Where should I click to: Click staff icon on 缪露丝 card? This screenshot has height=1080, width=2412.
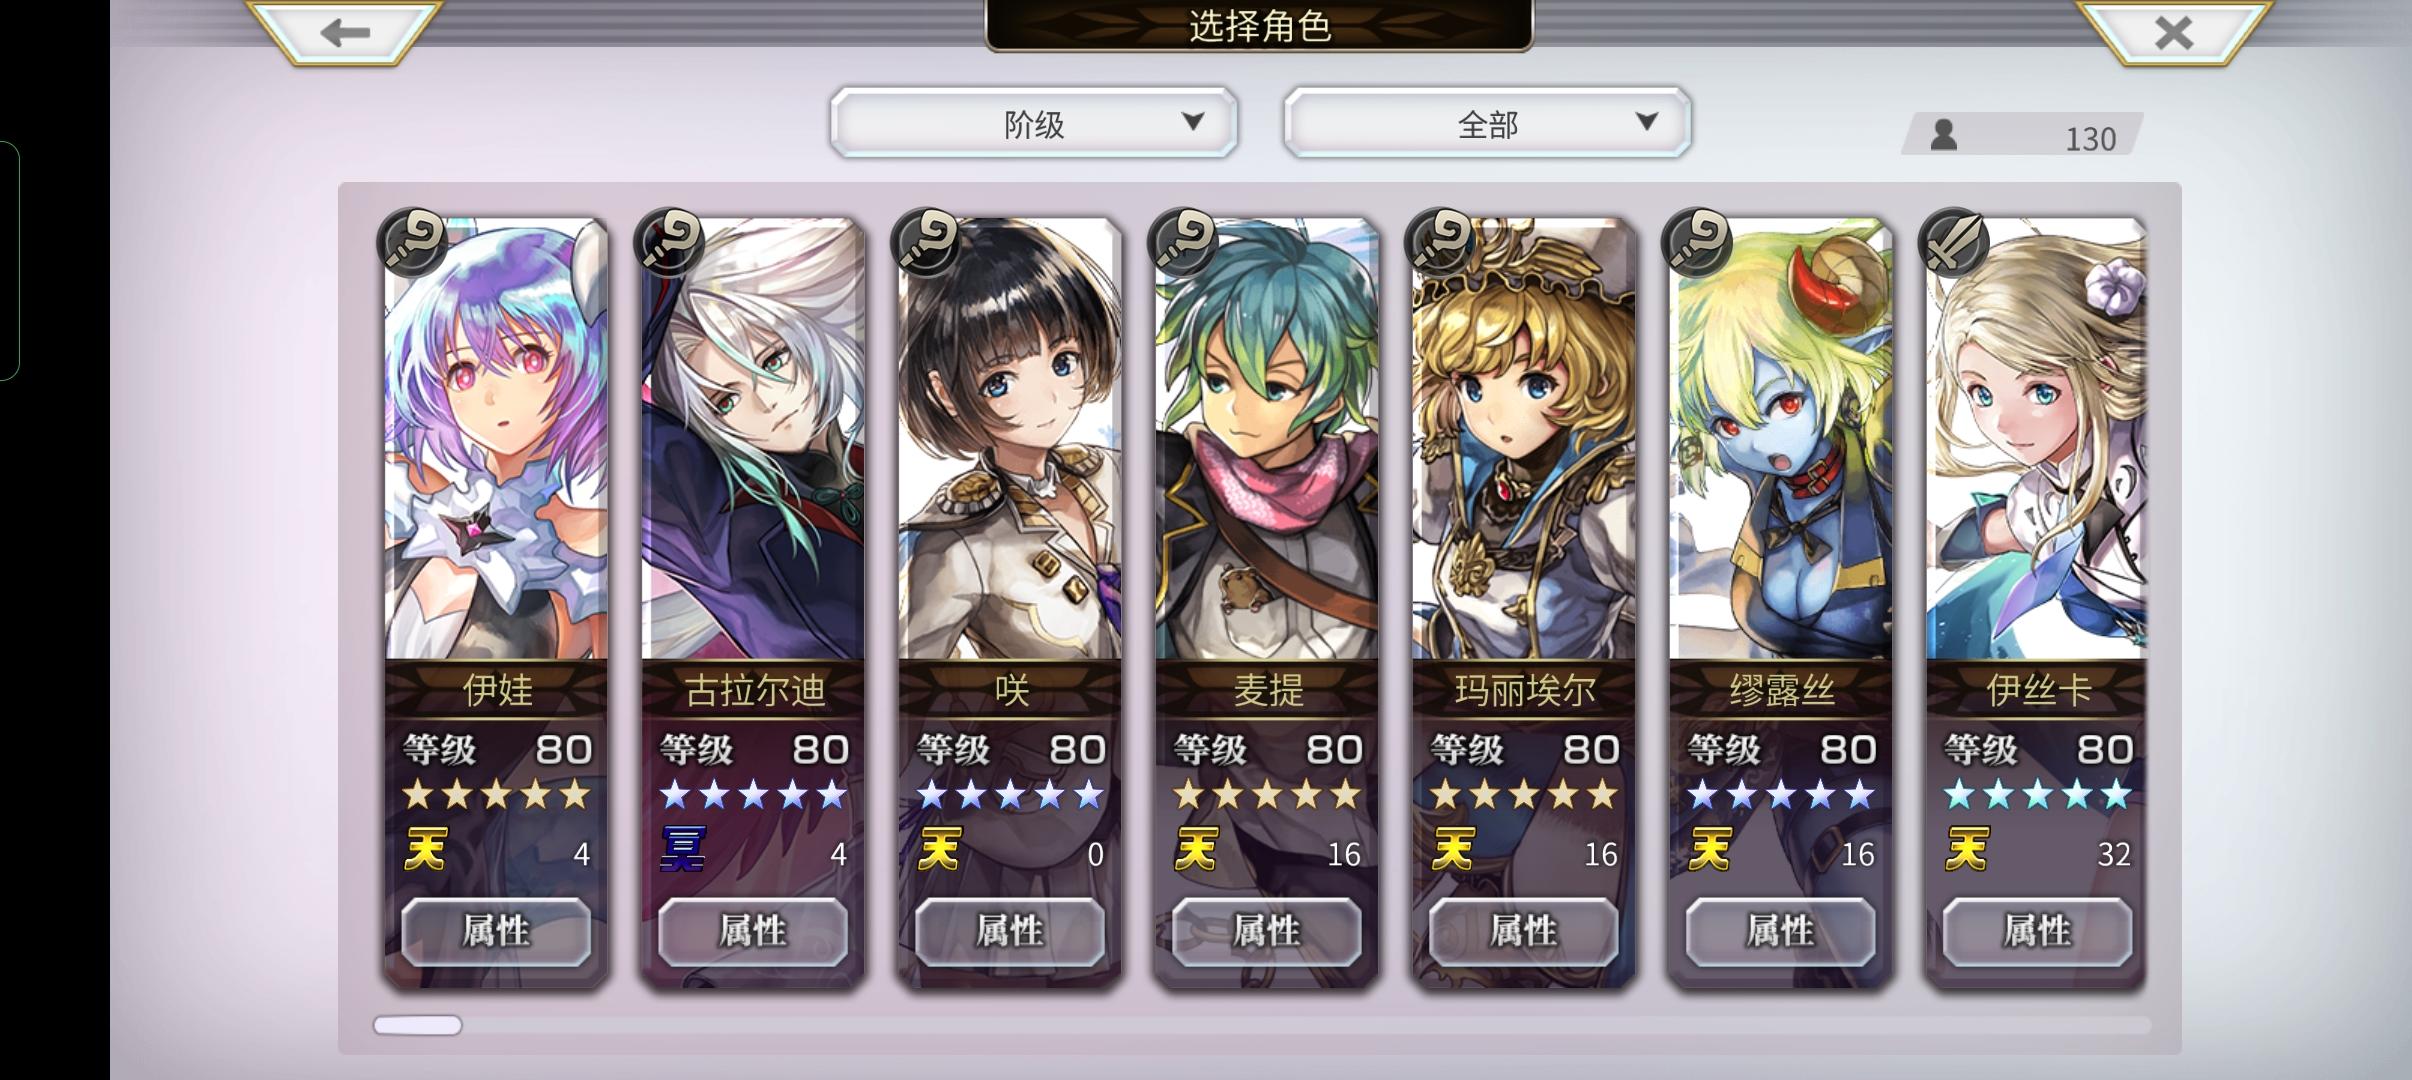(1697, 242)
